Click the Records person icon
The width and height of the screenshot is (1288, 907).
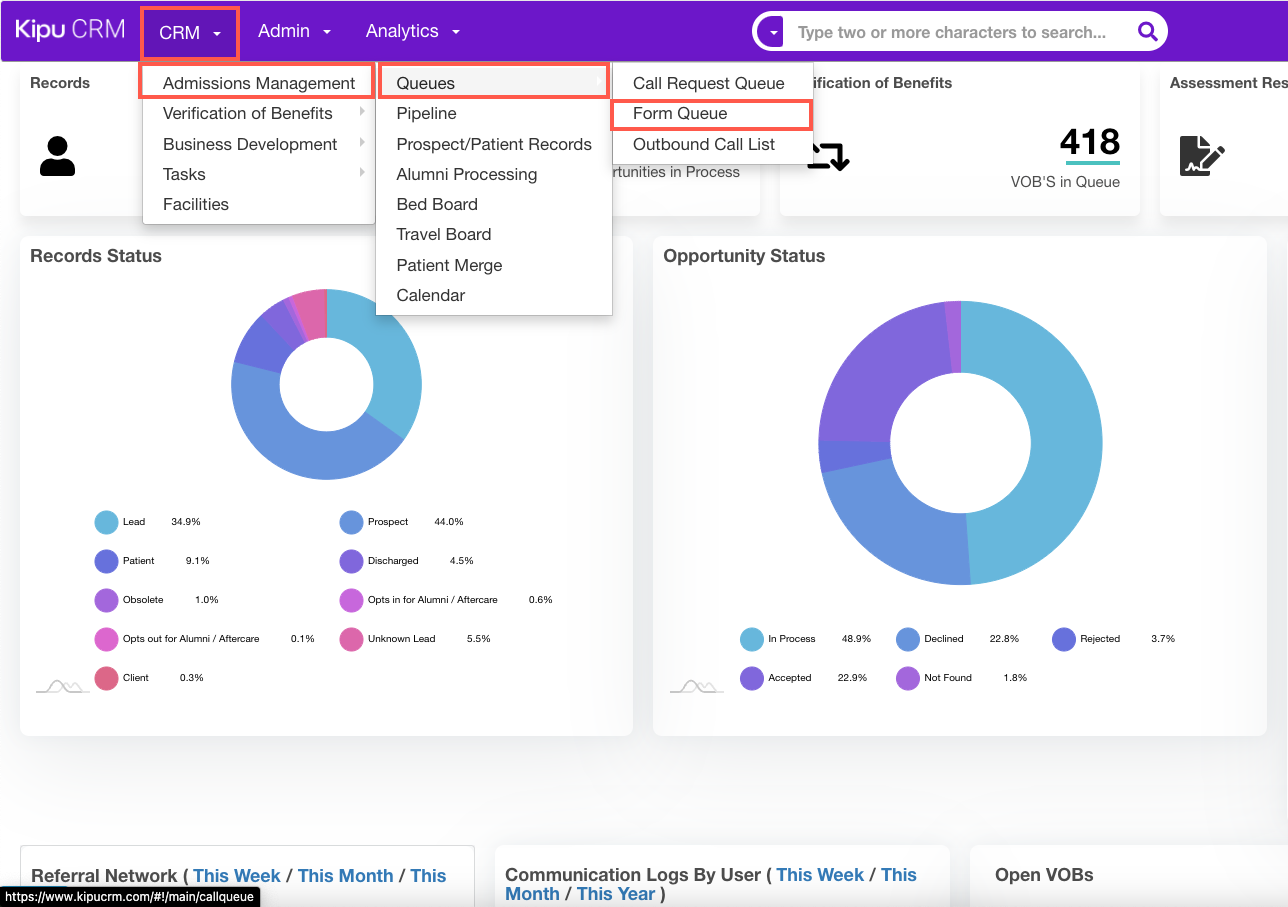(x=57, y=156)
